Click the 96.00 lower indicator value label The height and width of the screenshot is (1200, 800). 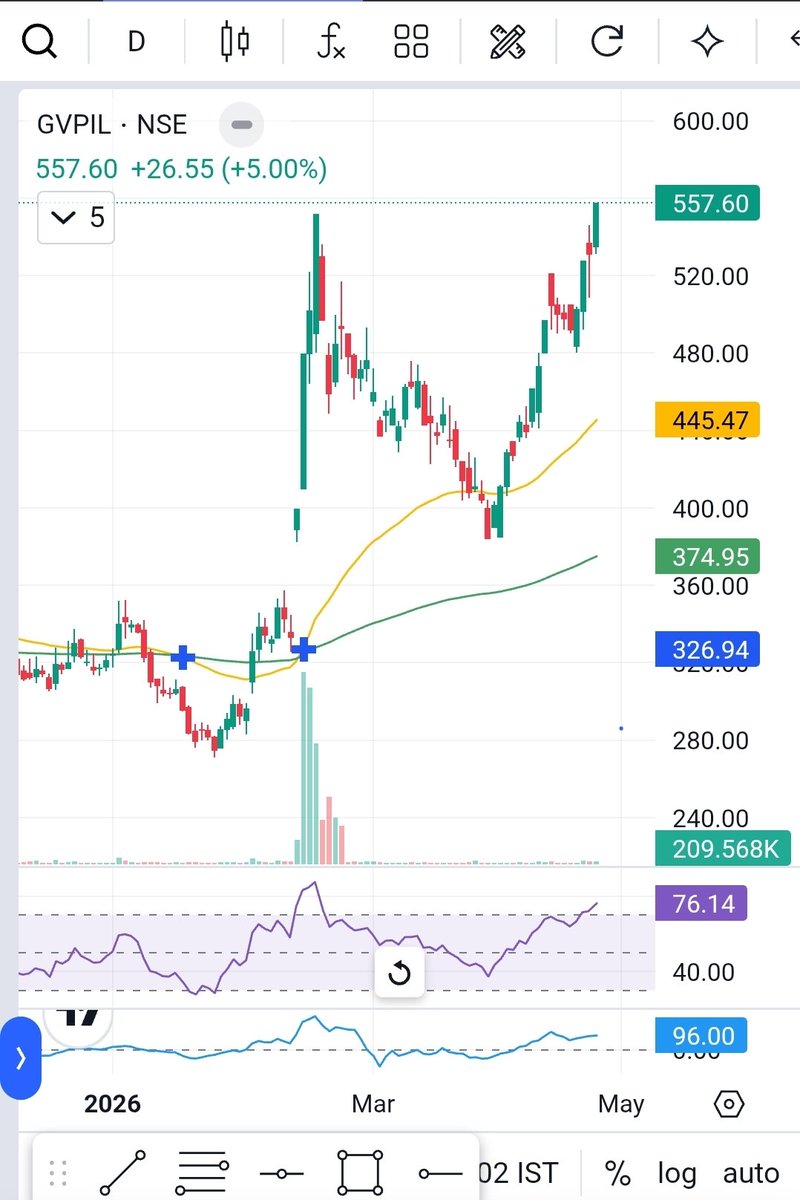pos(701,1036)
